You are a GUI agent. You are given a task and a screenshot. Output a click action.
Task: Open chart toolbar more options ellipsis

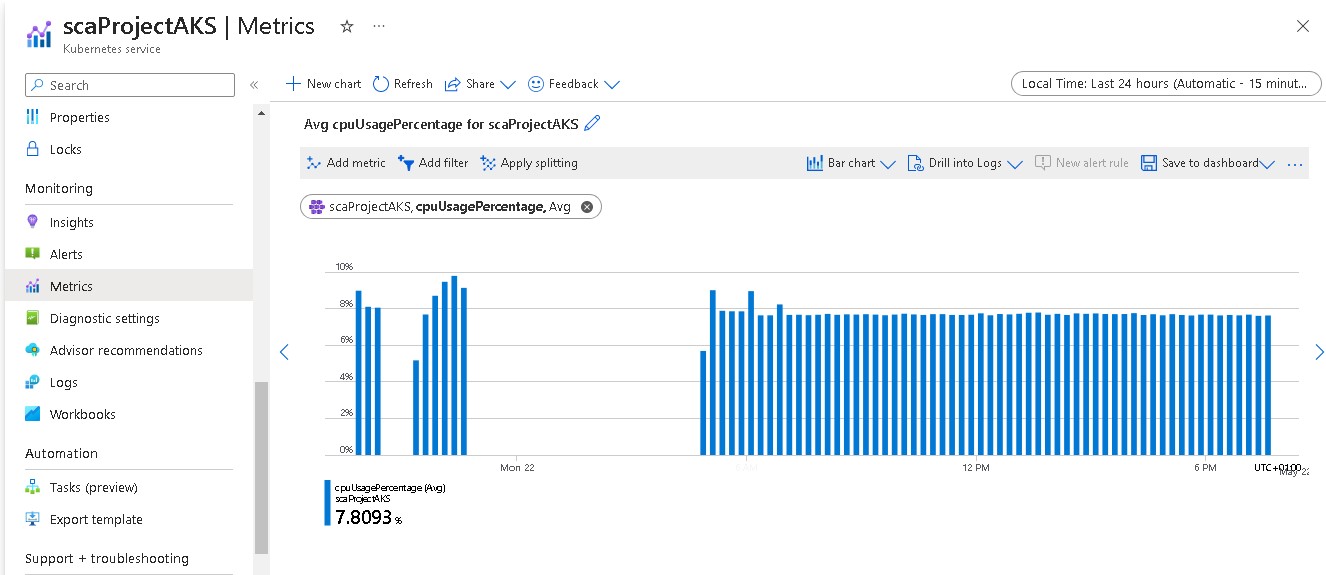1295,164
